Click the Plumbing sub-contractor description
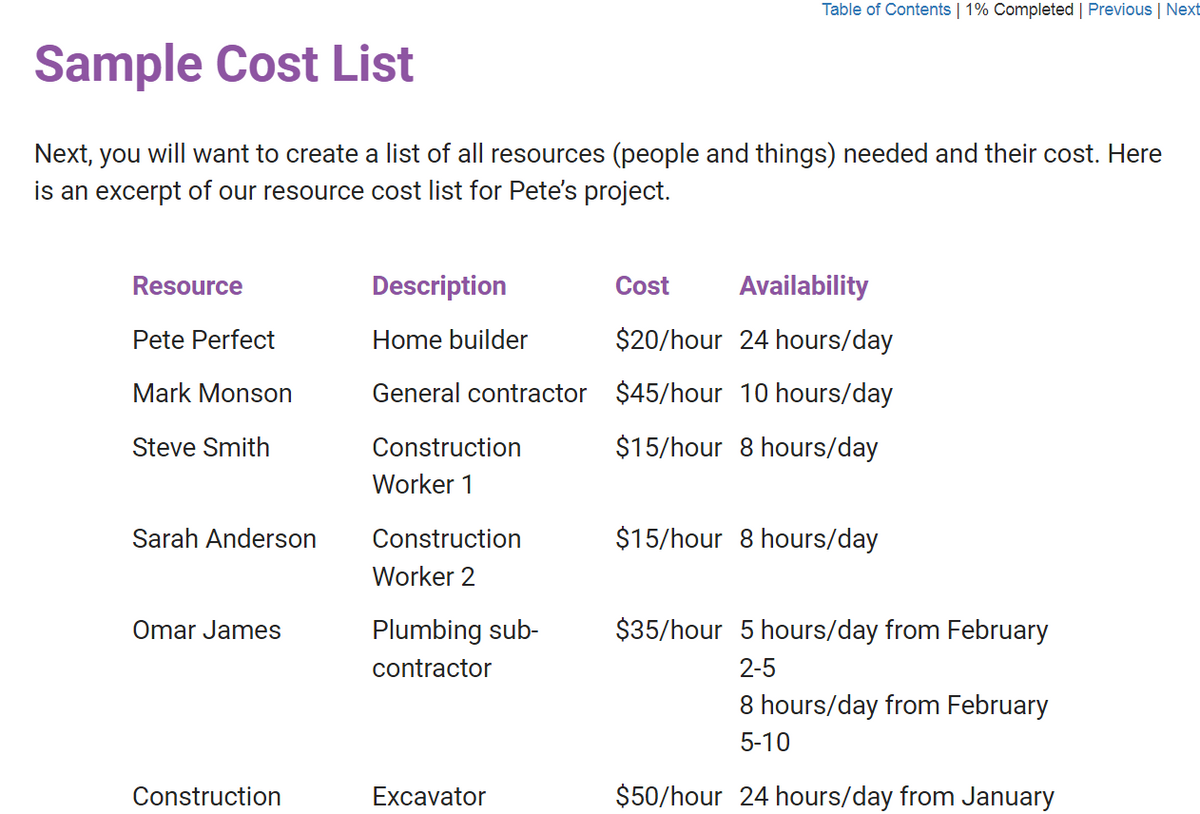Image resolution: width=1200 pixels, height=814 pixels. coord(455,649)
